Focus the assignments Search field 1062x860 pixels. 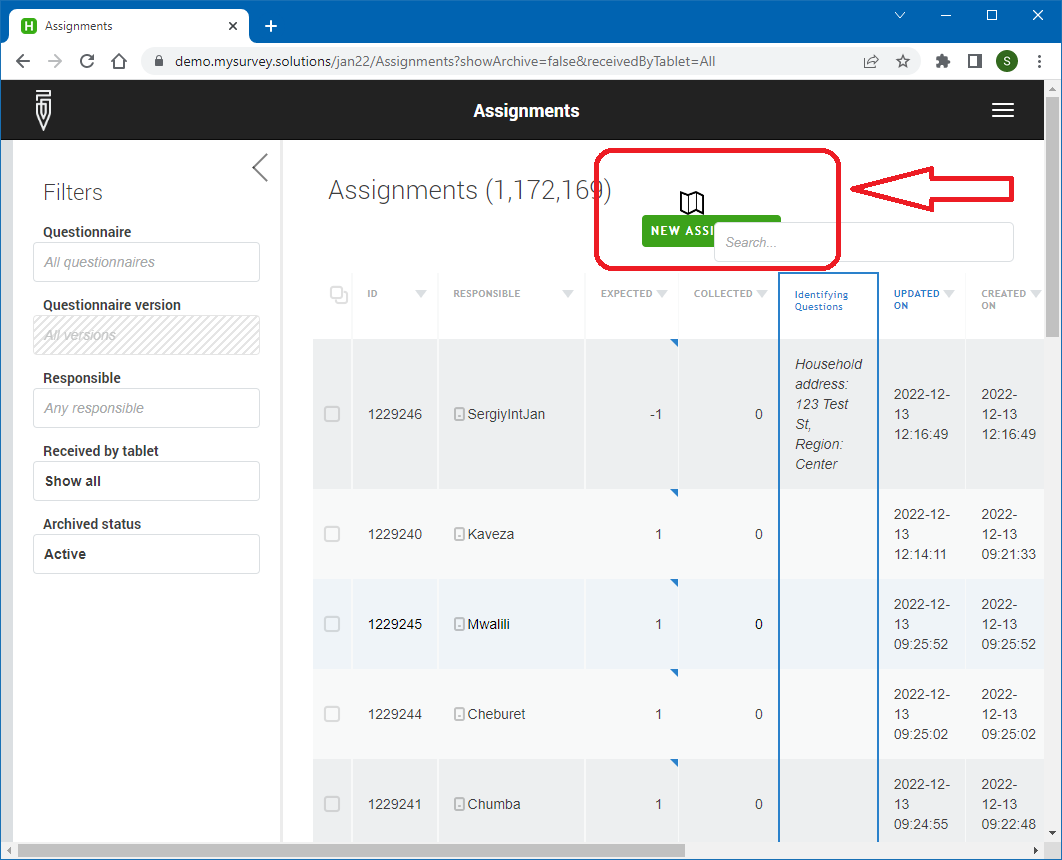click(864, 242)
